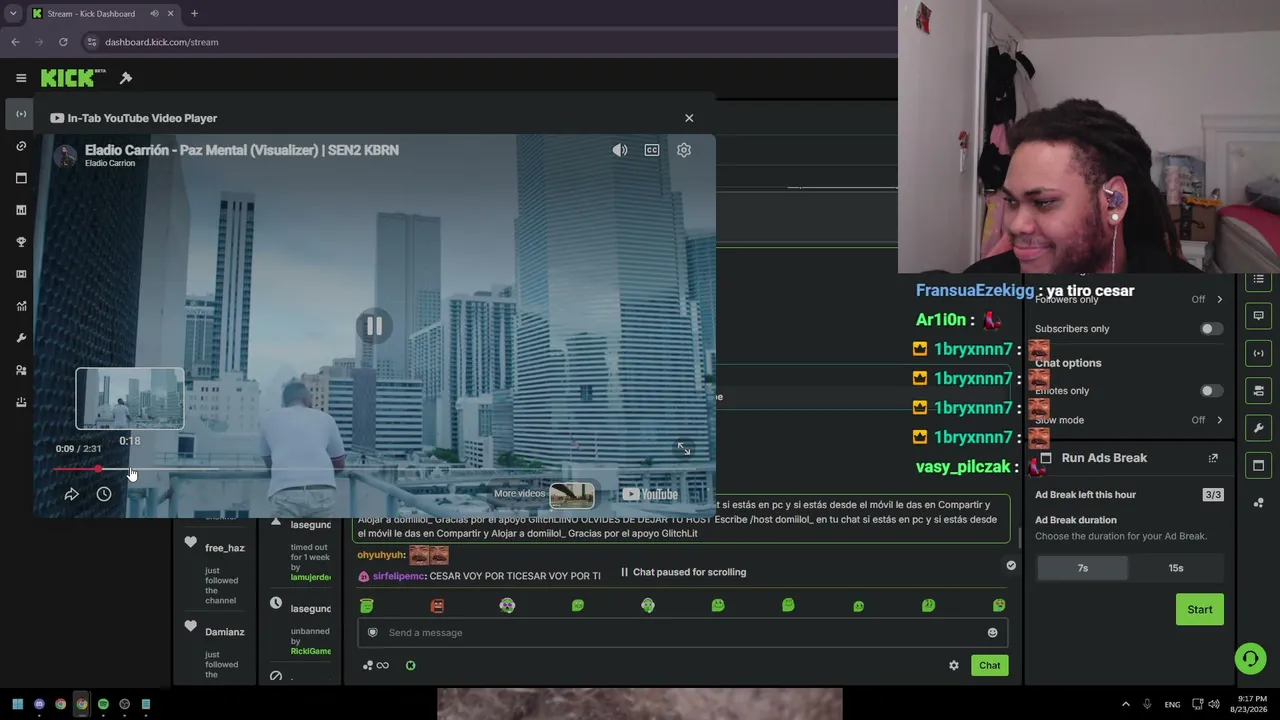
Task: Open YouTube player settings gear
Action: point(684,150)
